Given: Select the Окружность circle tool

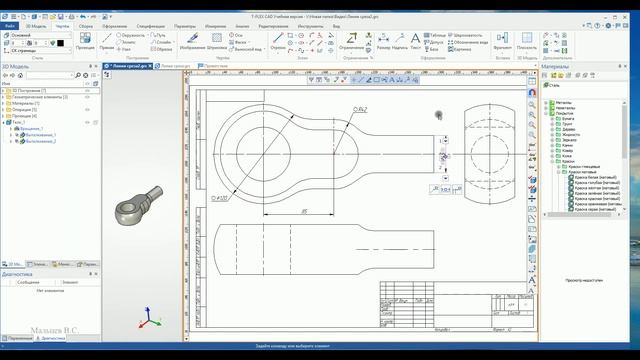Looking at the screenshot, I should click(131, 36).
